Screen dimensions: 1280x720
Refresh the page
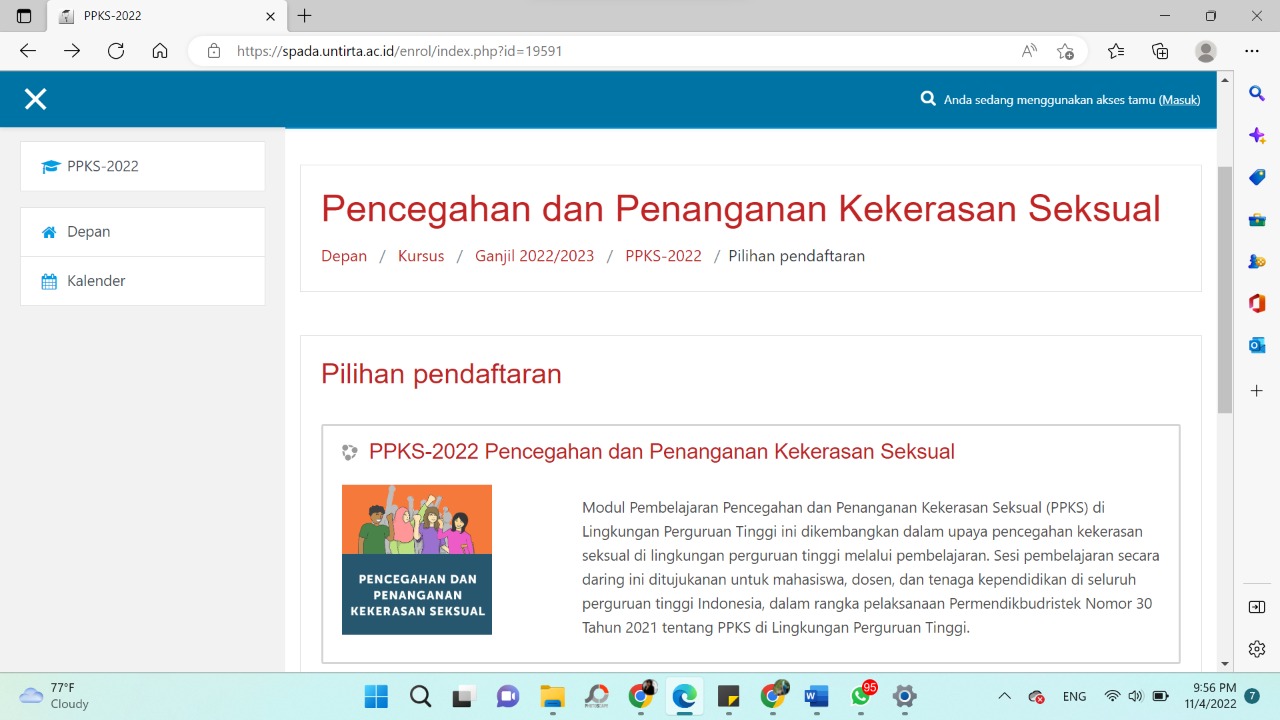(x=116, y=51)
